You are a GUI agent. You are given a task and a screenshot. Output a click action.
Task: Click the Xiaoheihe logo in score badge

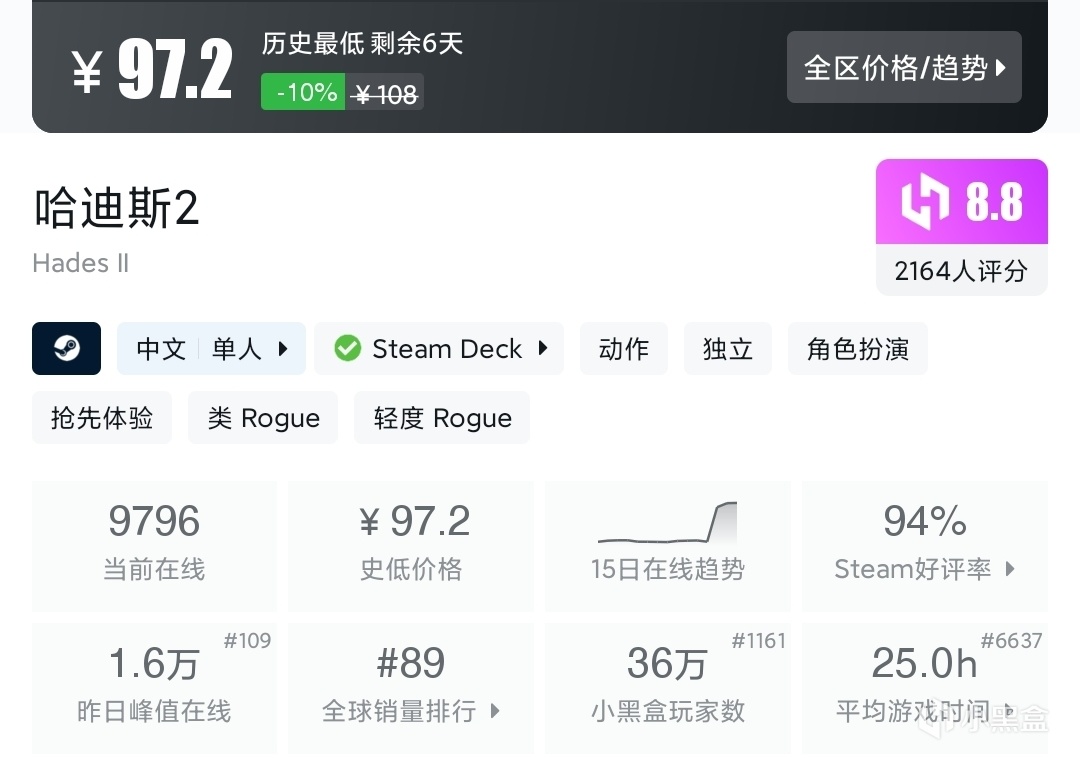[x=923, y=202]
